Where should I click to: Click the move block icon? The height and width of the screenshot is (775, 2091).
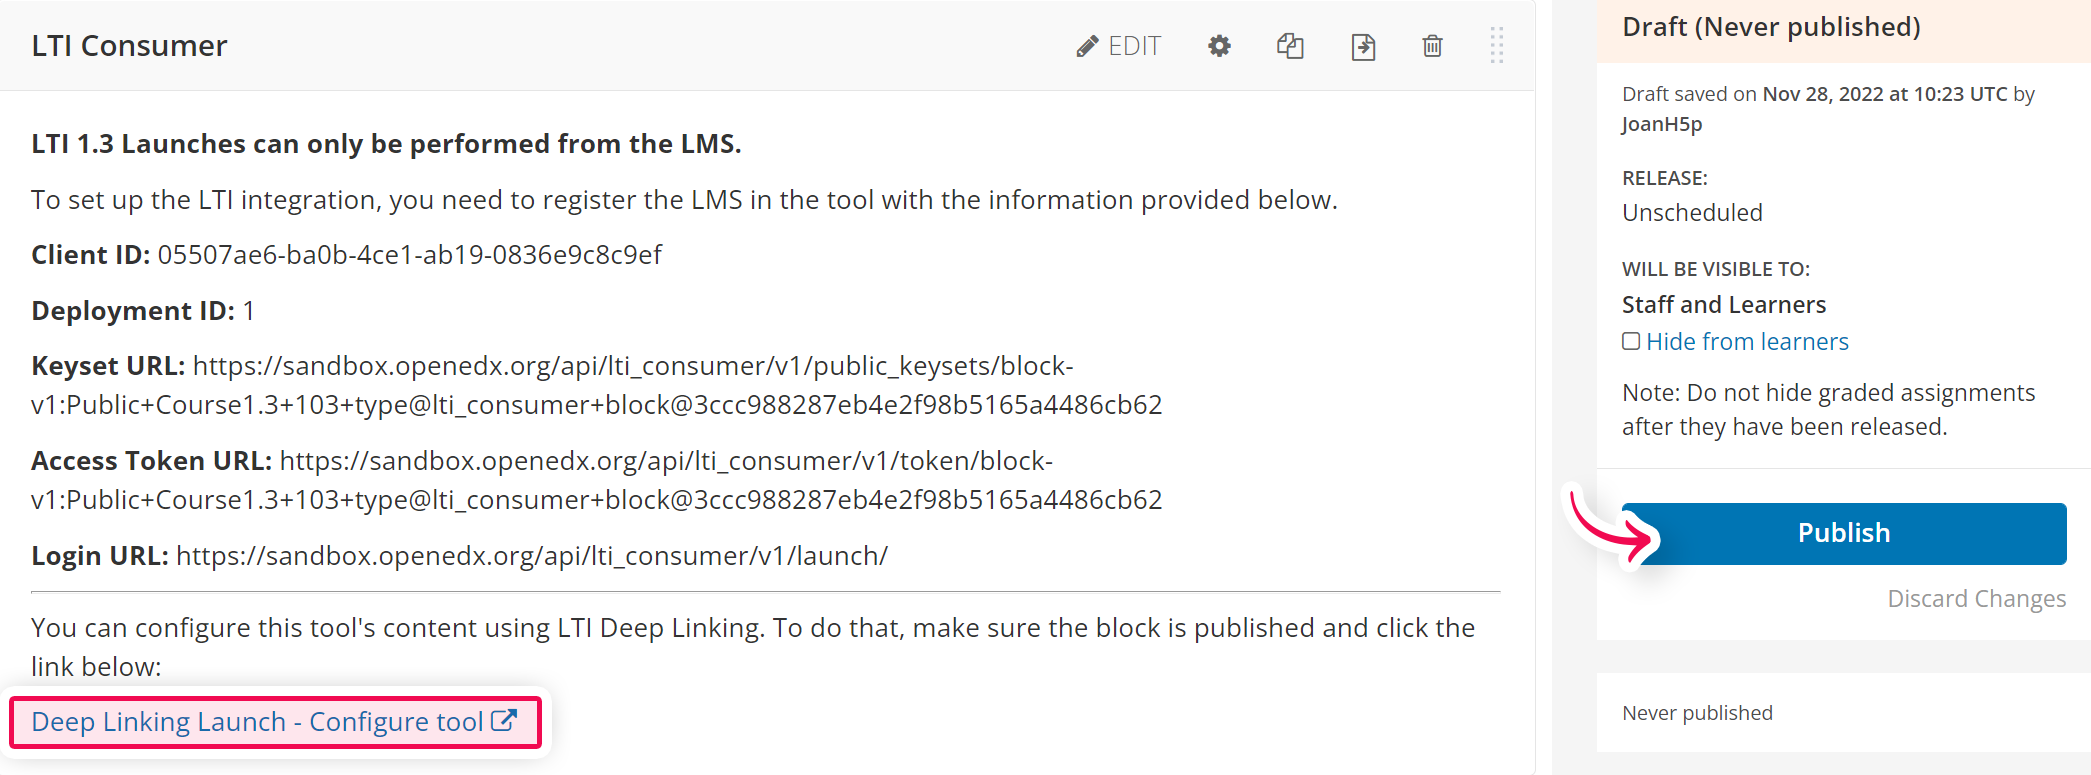pos(1363,46)
